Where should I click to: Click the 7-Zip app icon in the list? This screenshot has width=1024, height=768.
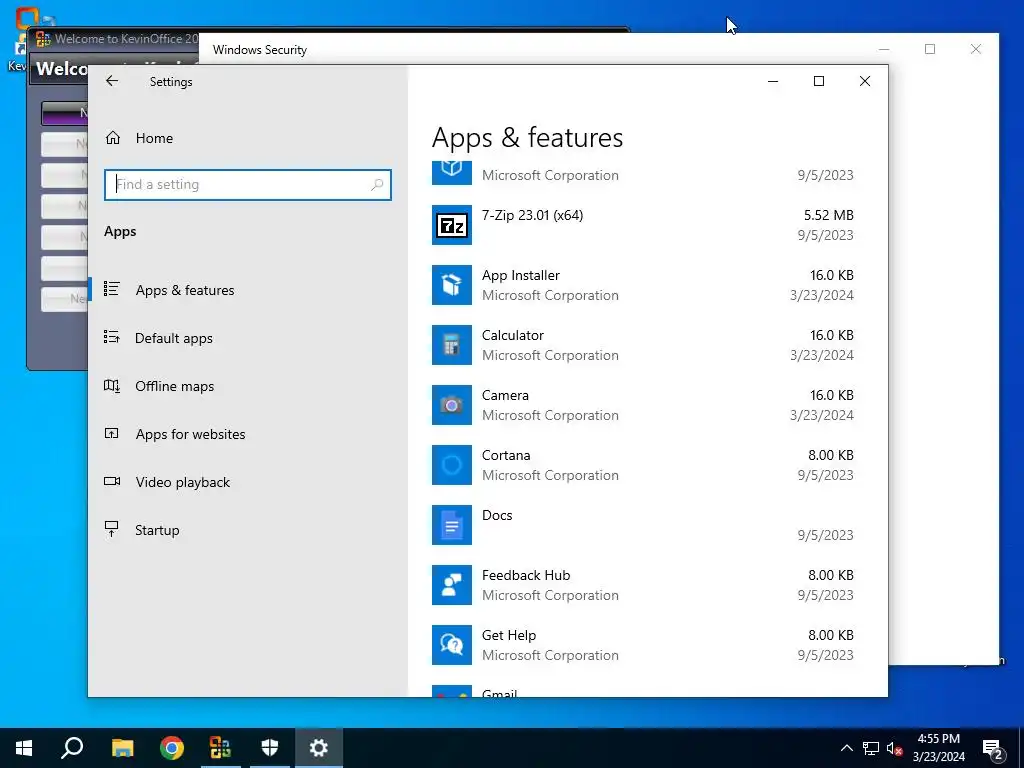pyautogui.click(x=451, y=225)
